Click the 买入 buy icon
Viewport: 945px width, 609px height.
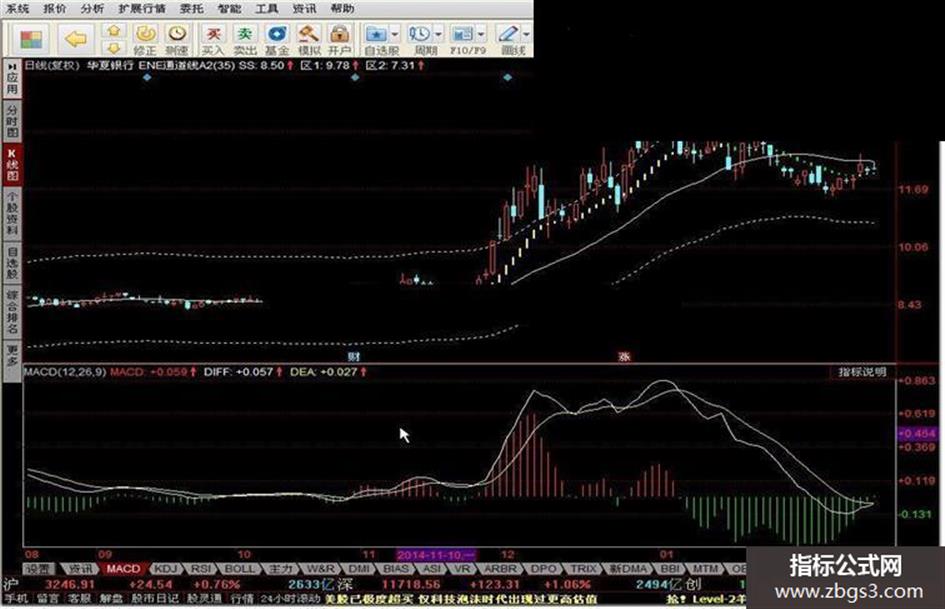point(213,34)
